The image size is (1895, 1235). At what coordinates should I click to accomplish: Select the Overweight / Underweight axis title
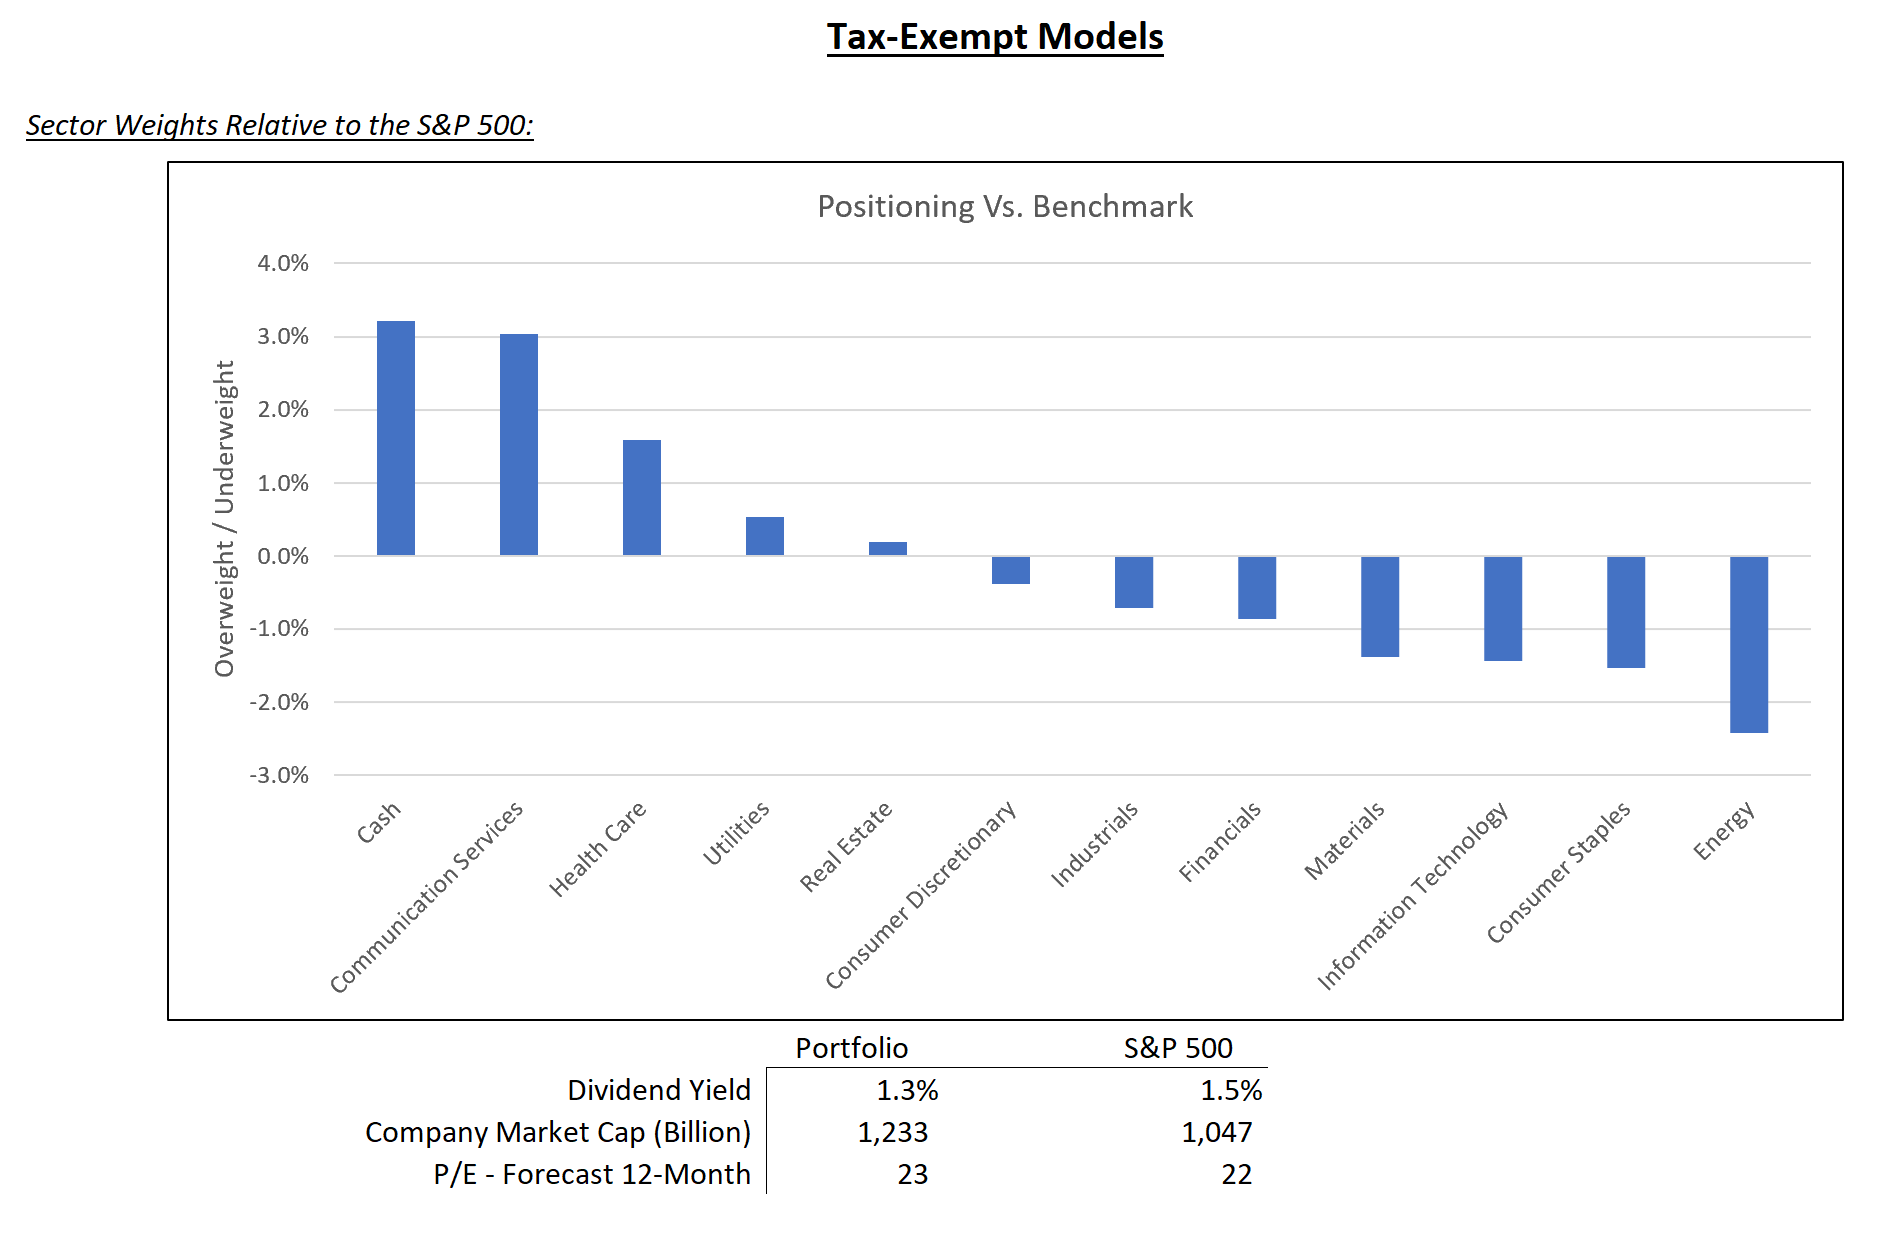[224, 518]
